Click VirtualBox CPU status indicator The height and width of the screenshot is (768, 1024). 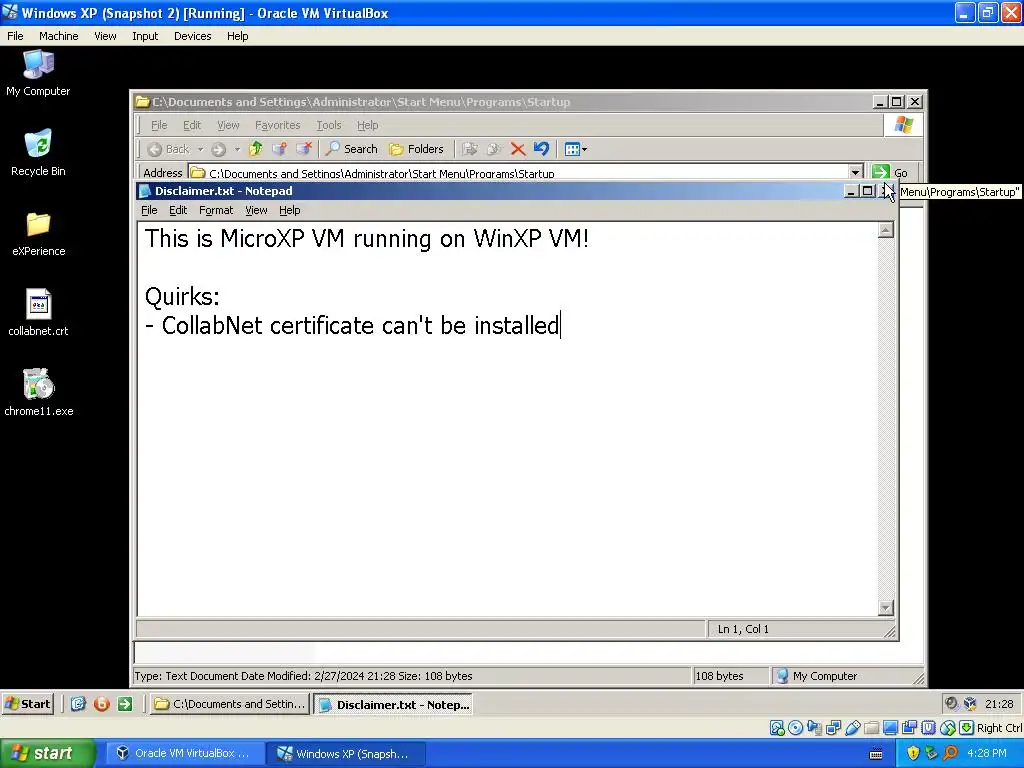(x=928, y=728)
